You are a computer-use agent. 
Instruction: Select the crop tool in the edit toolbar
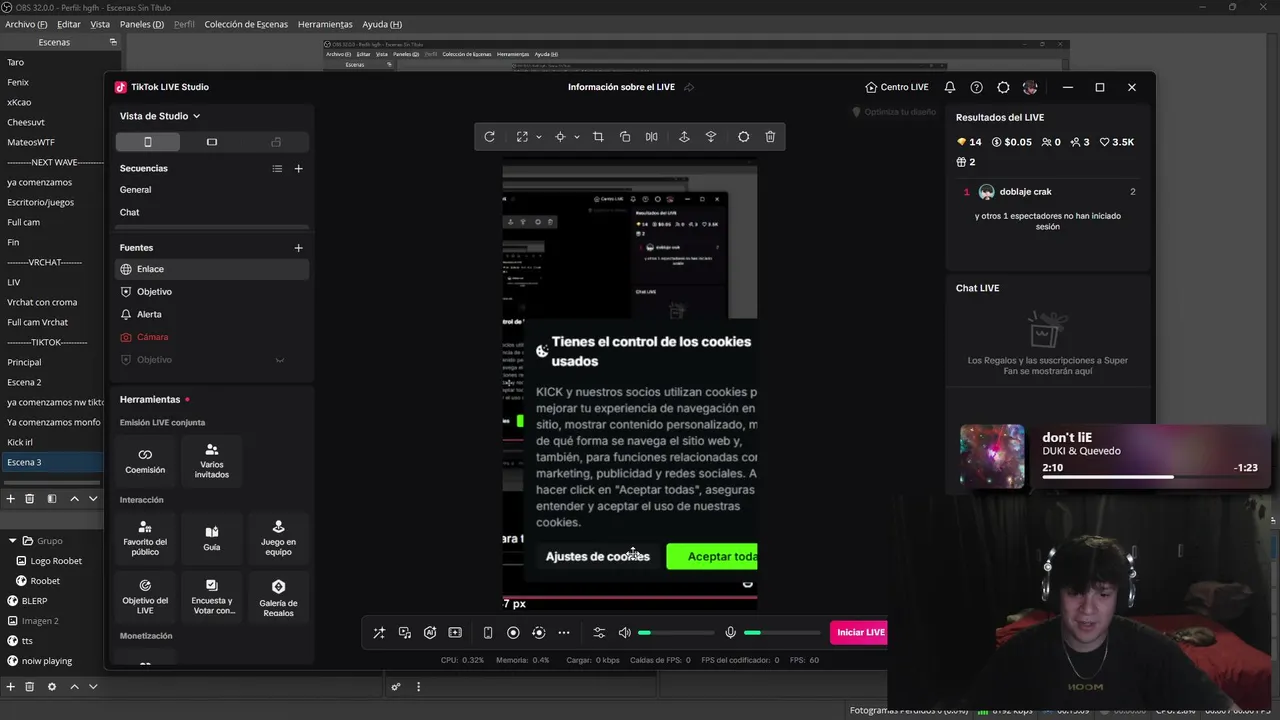point(598,137)
